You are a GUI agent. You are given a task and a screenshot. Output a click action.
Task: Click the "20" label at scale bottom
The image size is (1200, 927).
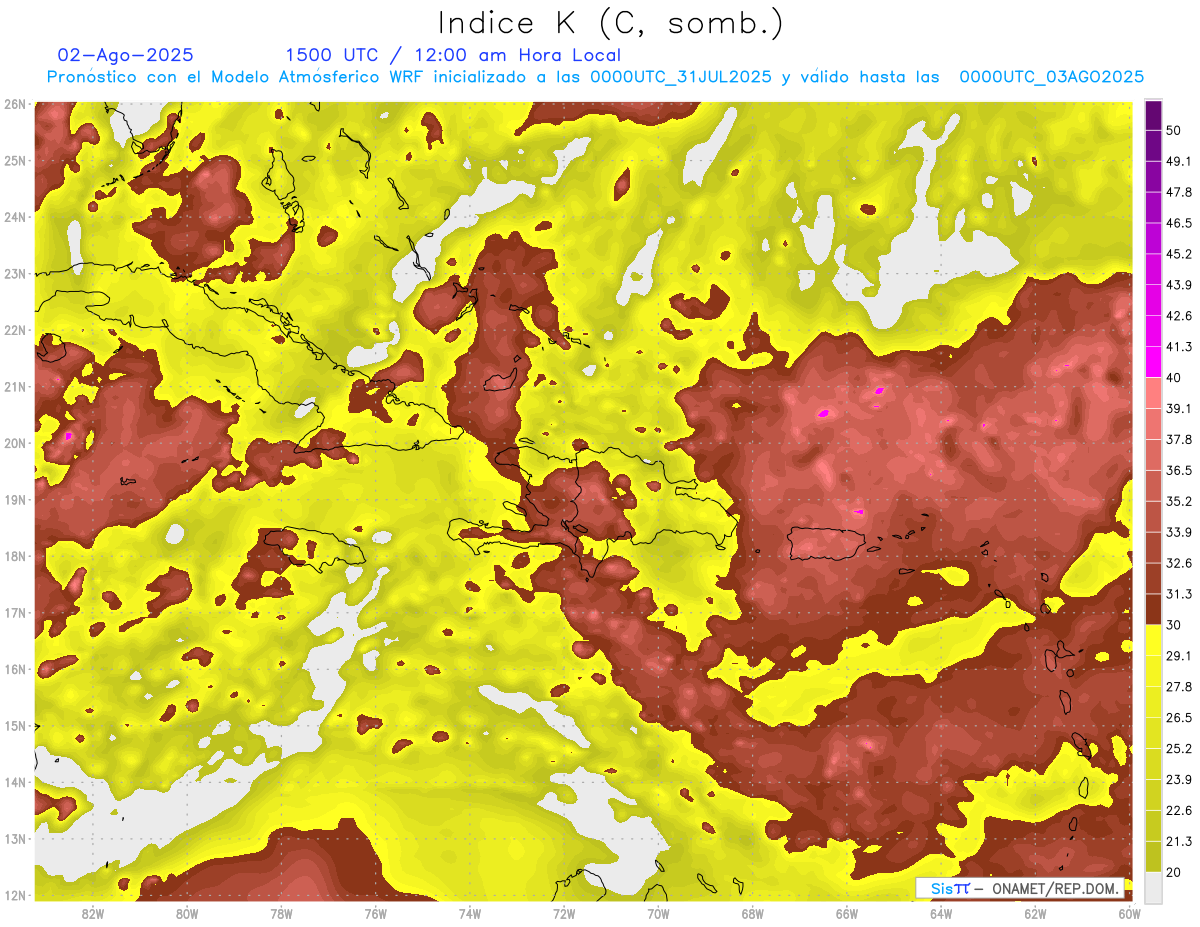(1175, 871)
